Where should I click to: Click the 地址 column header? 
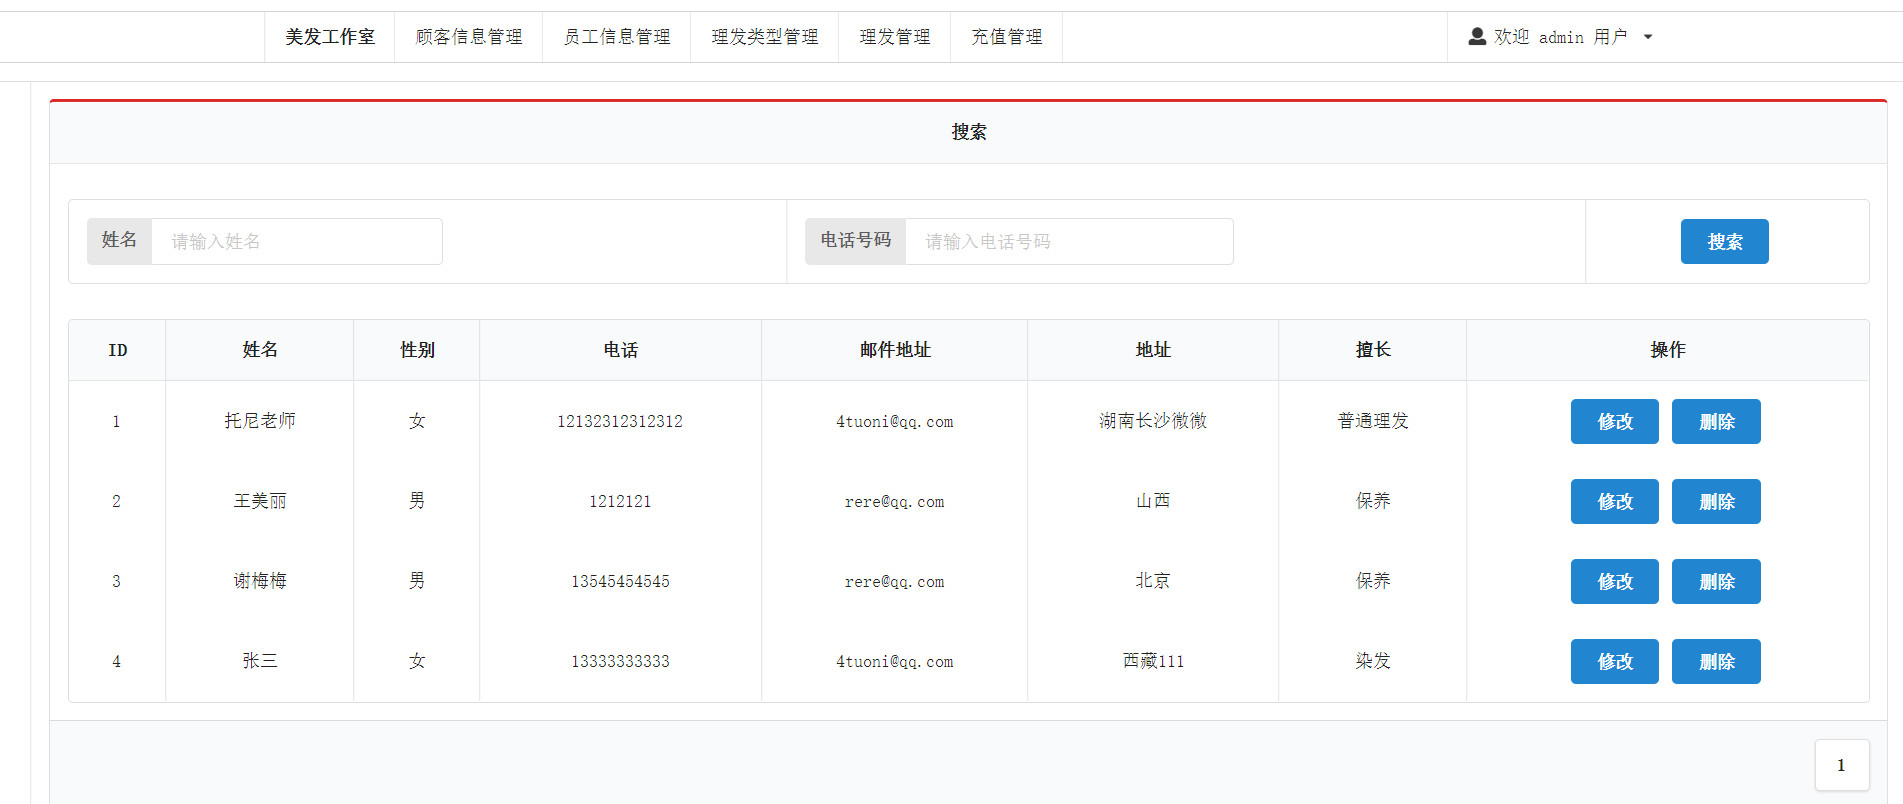pos(1153,350)
